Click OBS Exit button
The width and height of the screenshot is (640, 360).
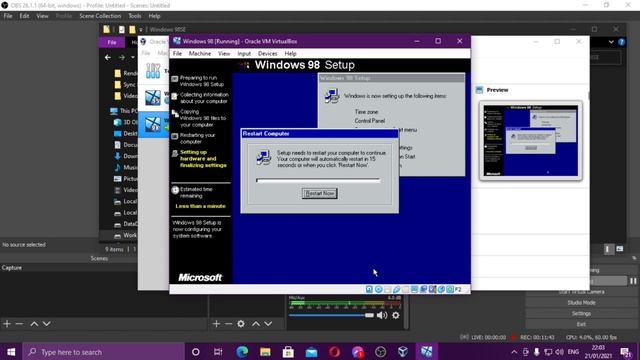point(581,324)
